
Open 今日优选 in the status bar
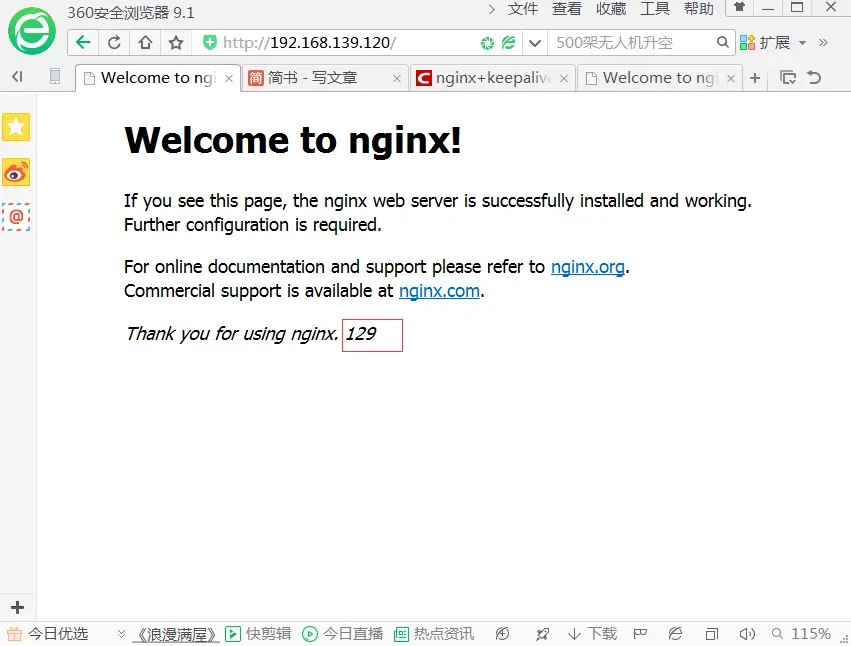[48, 634]
